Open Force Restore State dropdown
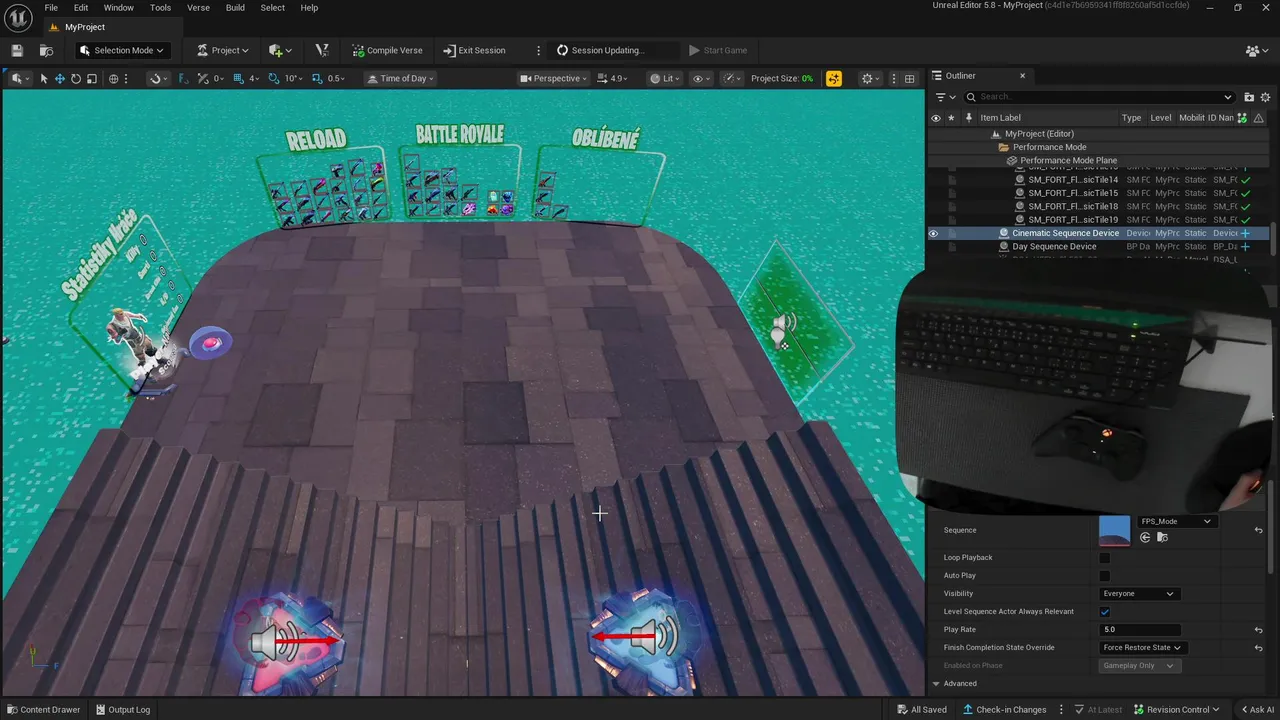The width and height of the screenshot is (1280, 720). [x=1142, y=647]
